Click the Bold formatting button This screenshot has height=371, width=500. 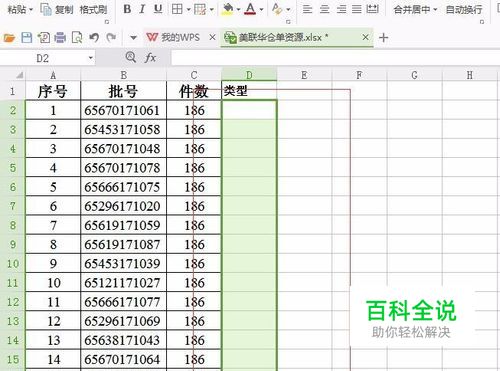[x=127, y=9]
